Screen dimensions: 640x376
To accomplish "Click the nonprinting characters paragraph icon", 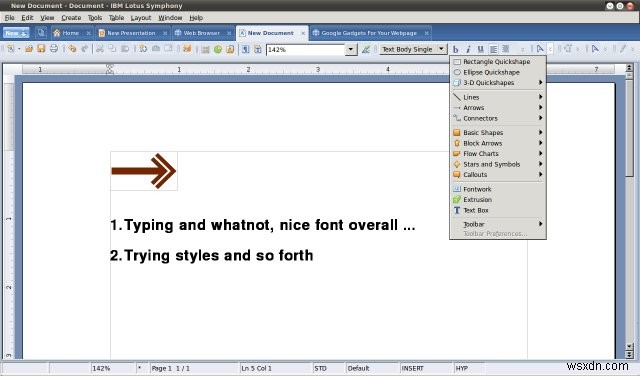I will [245, 49].
